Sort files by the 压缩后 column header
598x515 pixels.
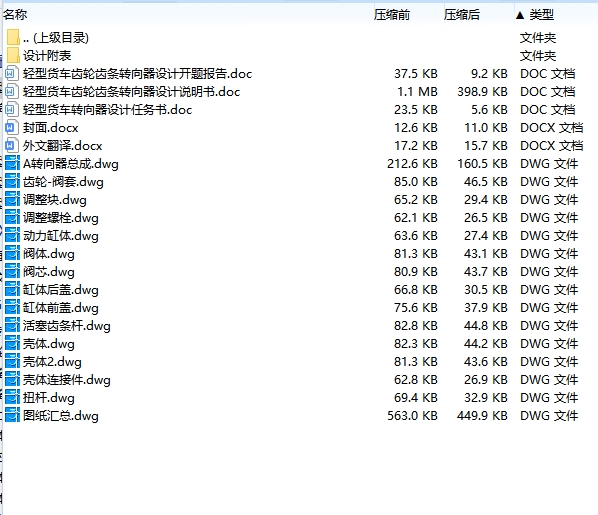tap(461, 14)
